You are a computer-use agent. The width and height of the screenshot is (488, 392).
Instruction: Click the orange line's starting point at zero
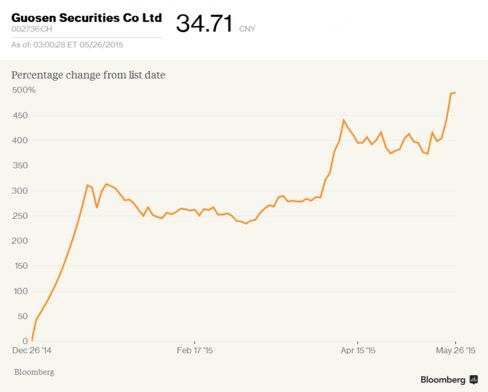[x=32, y=340]
